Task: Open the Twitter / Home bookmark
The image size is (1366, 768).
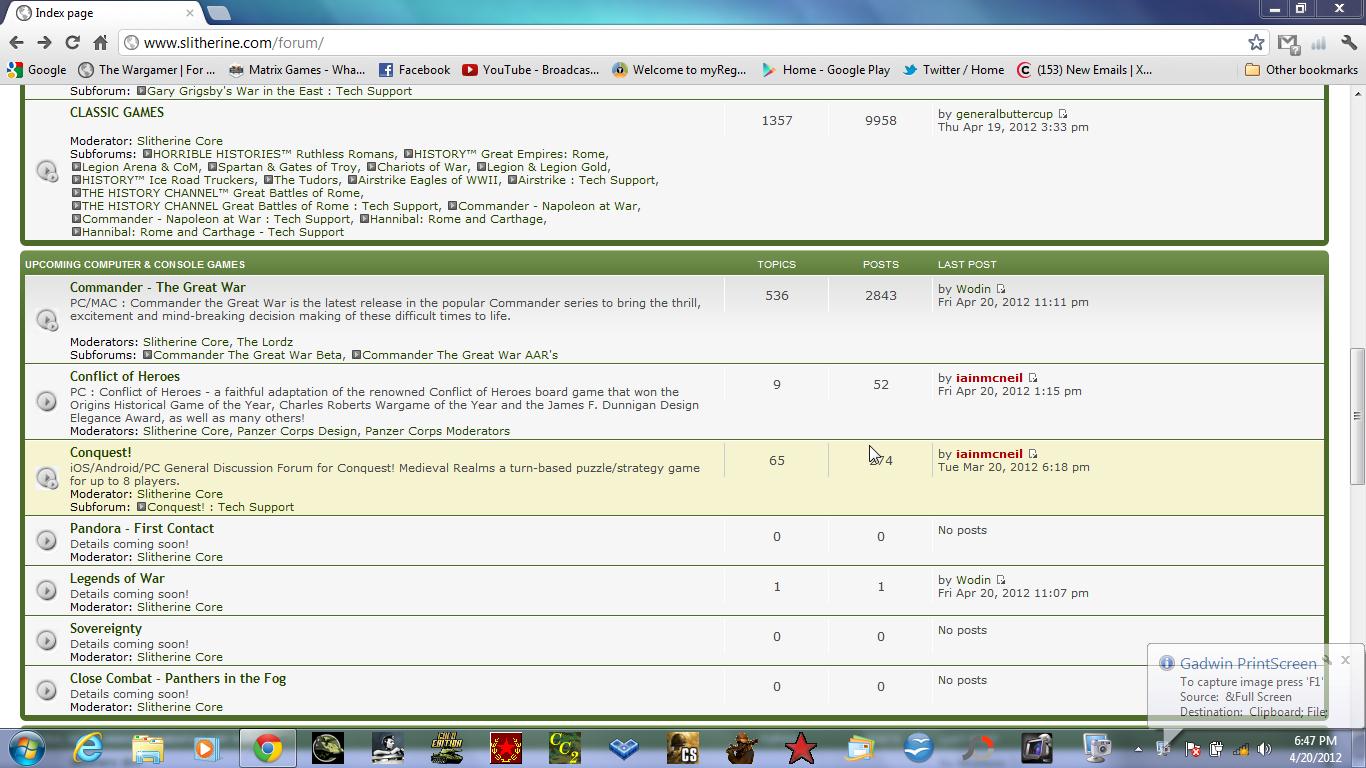Action: coord(954,70)
